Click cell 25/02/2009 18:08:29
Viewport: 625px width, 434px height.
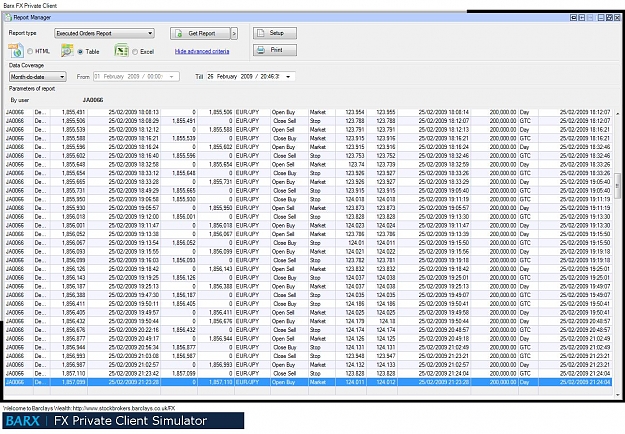pyautogui.click(x=134, y=121)
